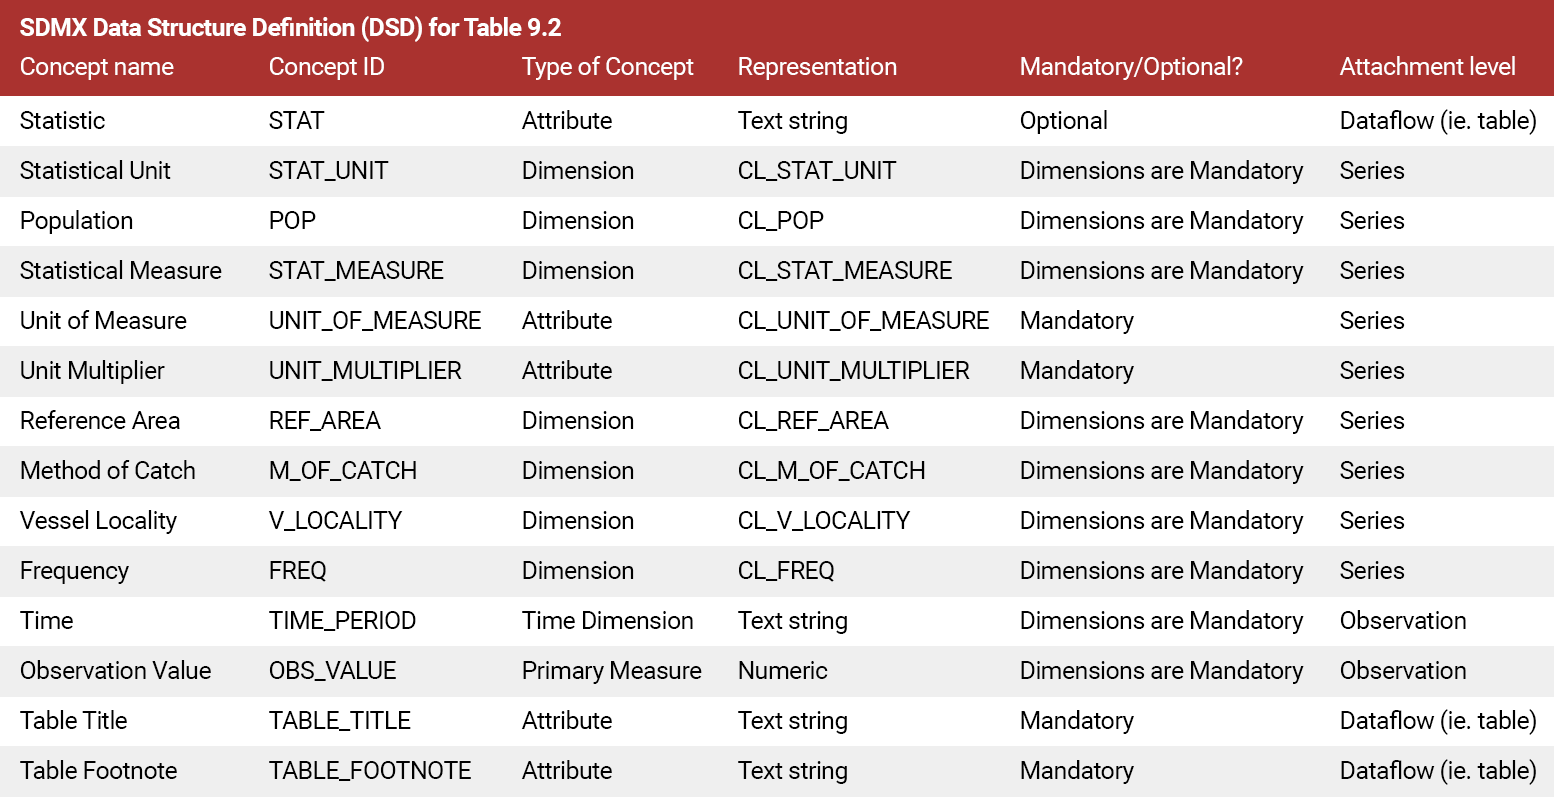The height and width of the screenshot is (797, 1554).
Task: Select the "Concept ID" column header
Action: click(326, 67)
